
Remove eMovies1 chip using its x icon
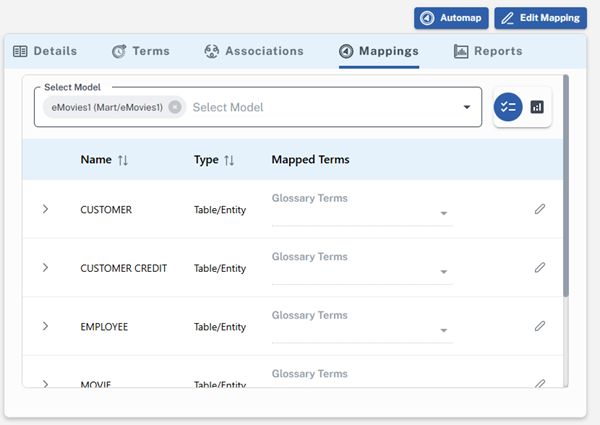click(x=175, y=107)
